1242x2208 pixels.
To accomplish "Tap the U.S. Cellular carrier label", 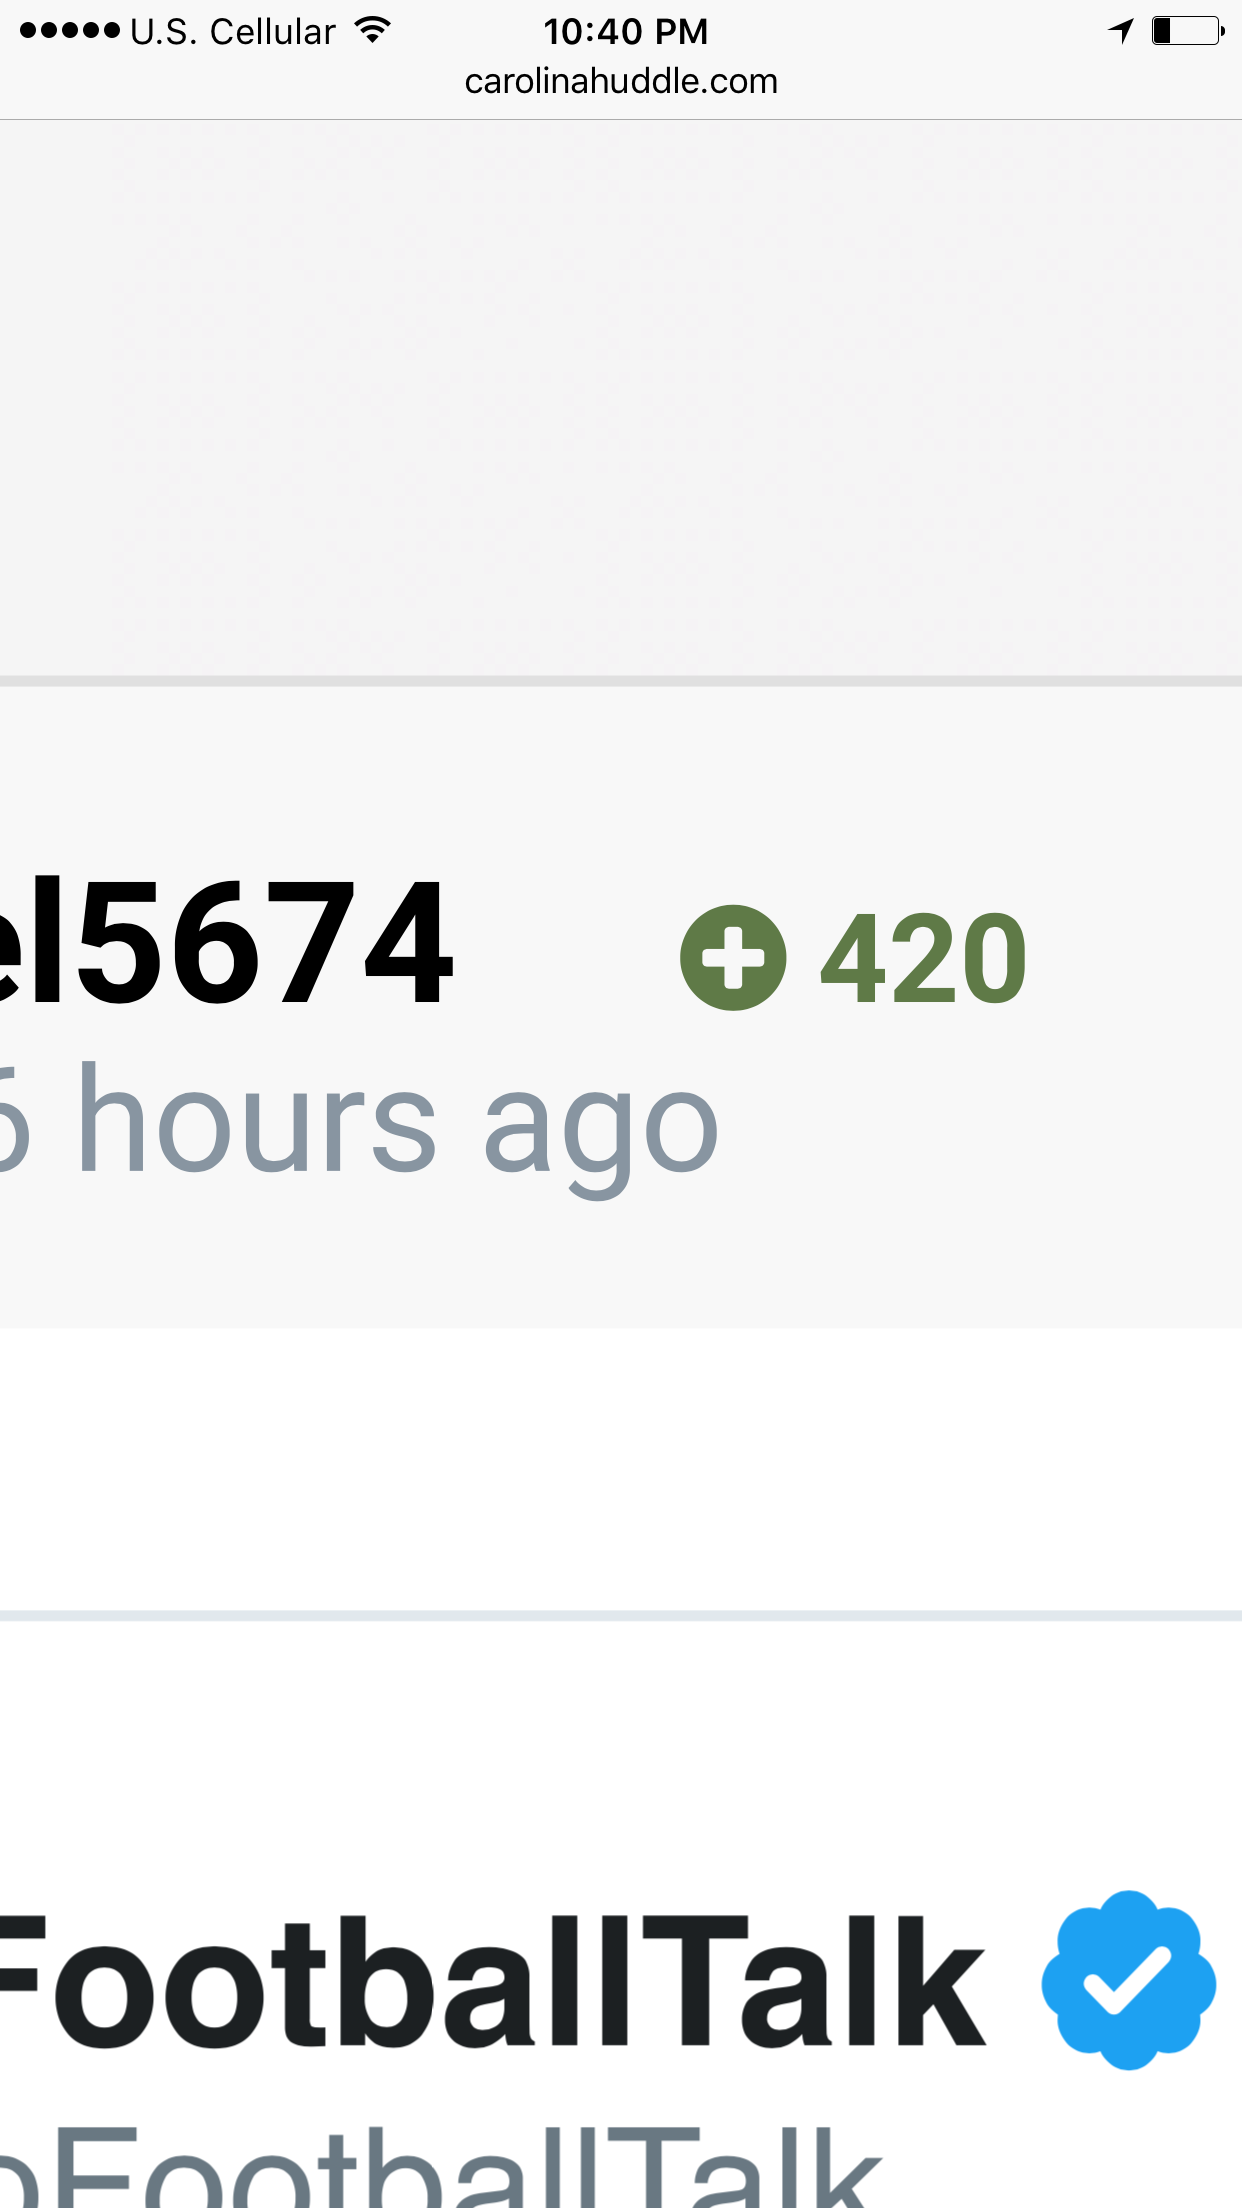I will pos(233,32).
